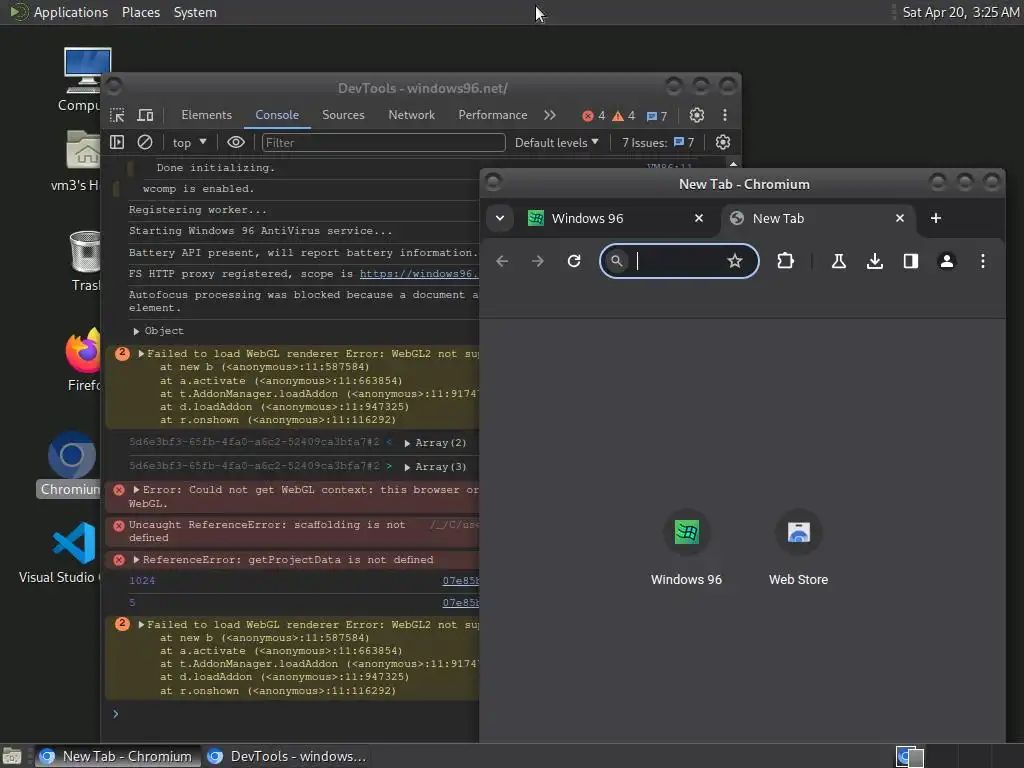Image resolution: width=1024 pixels, height=768 pixels.
Task: Open the Extensions puzzle icon
Action: pos(785,261)
